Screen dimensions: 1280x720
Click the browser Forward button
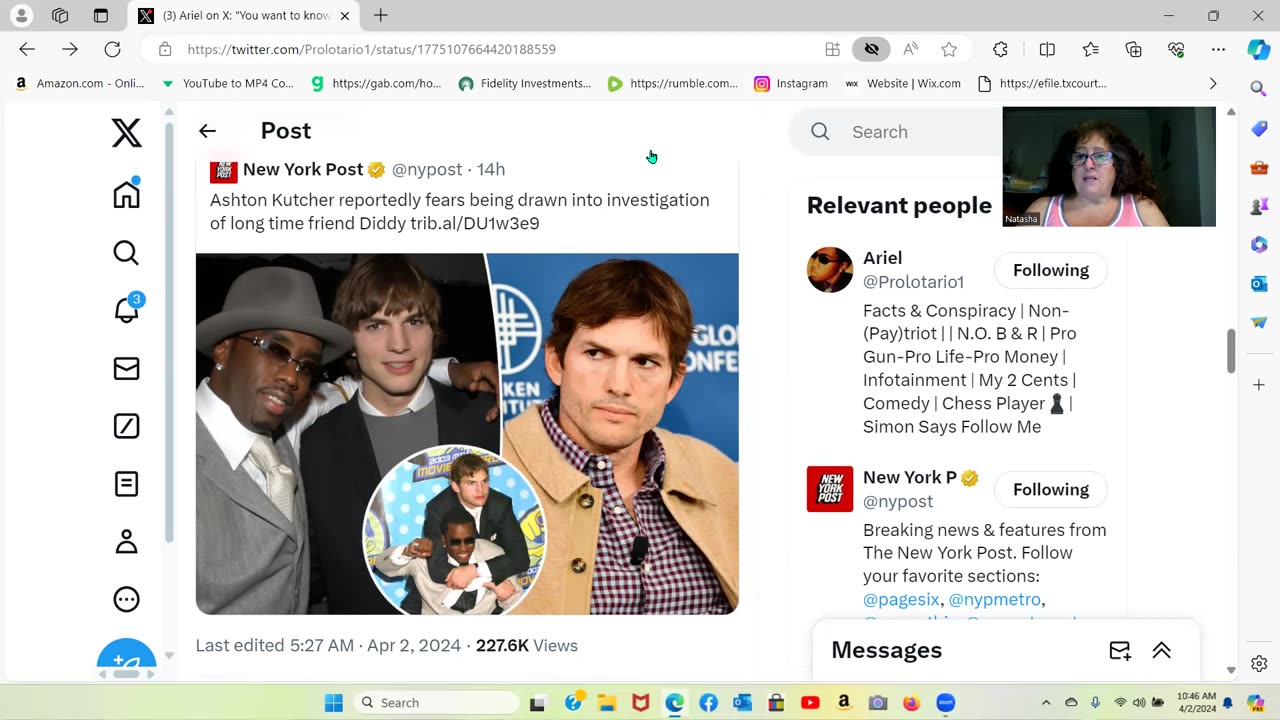tap(70, 49)
